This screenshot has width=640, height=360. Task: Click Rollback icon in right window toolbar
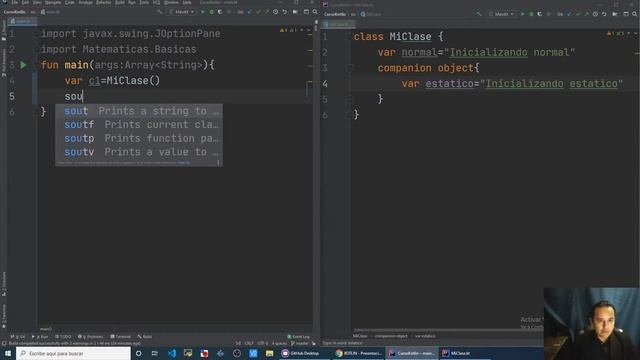tap(604, 14)
